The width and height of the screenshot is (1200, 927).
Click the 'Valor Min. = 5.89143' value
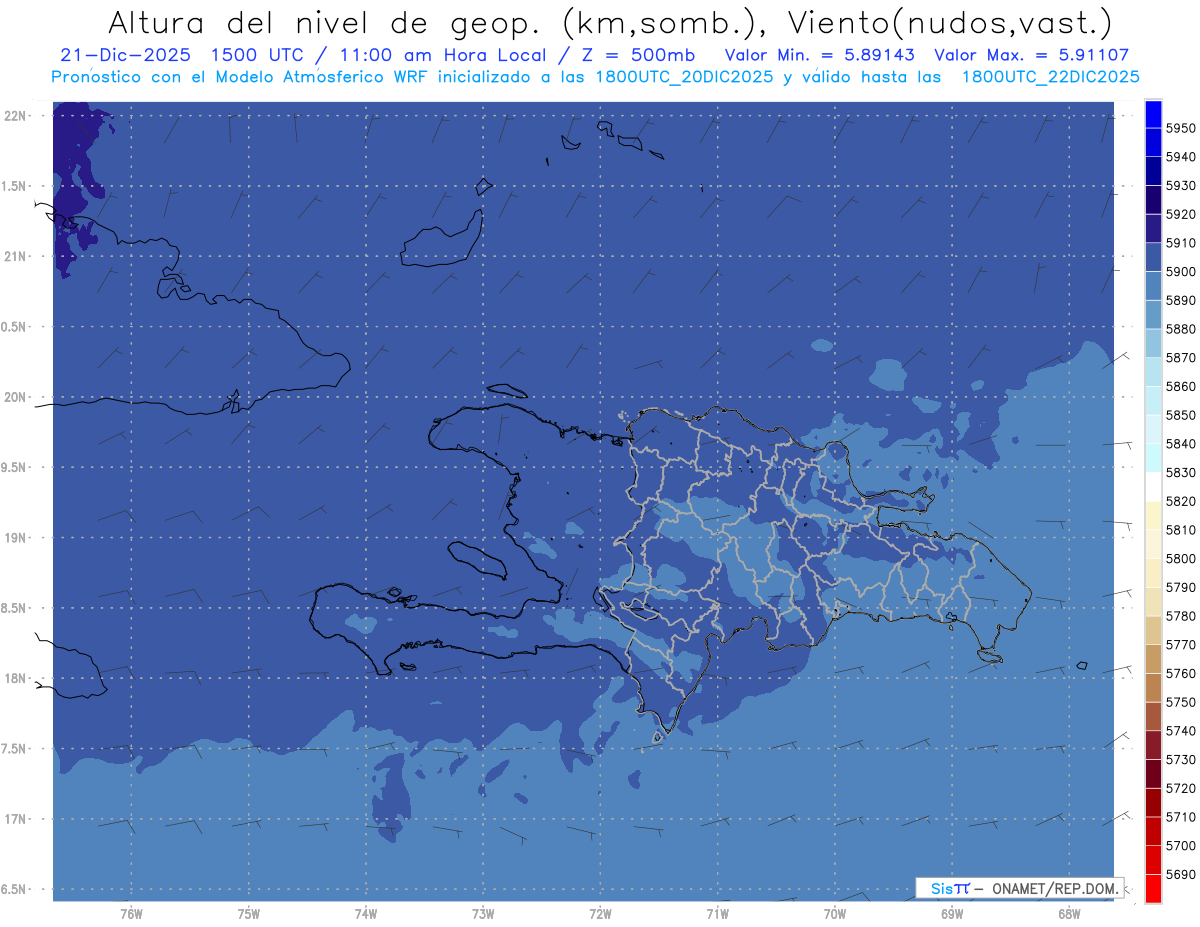pyautogui.click(x=819, y=56)
